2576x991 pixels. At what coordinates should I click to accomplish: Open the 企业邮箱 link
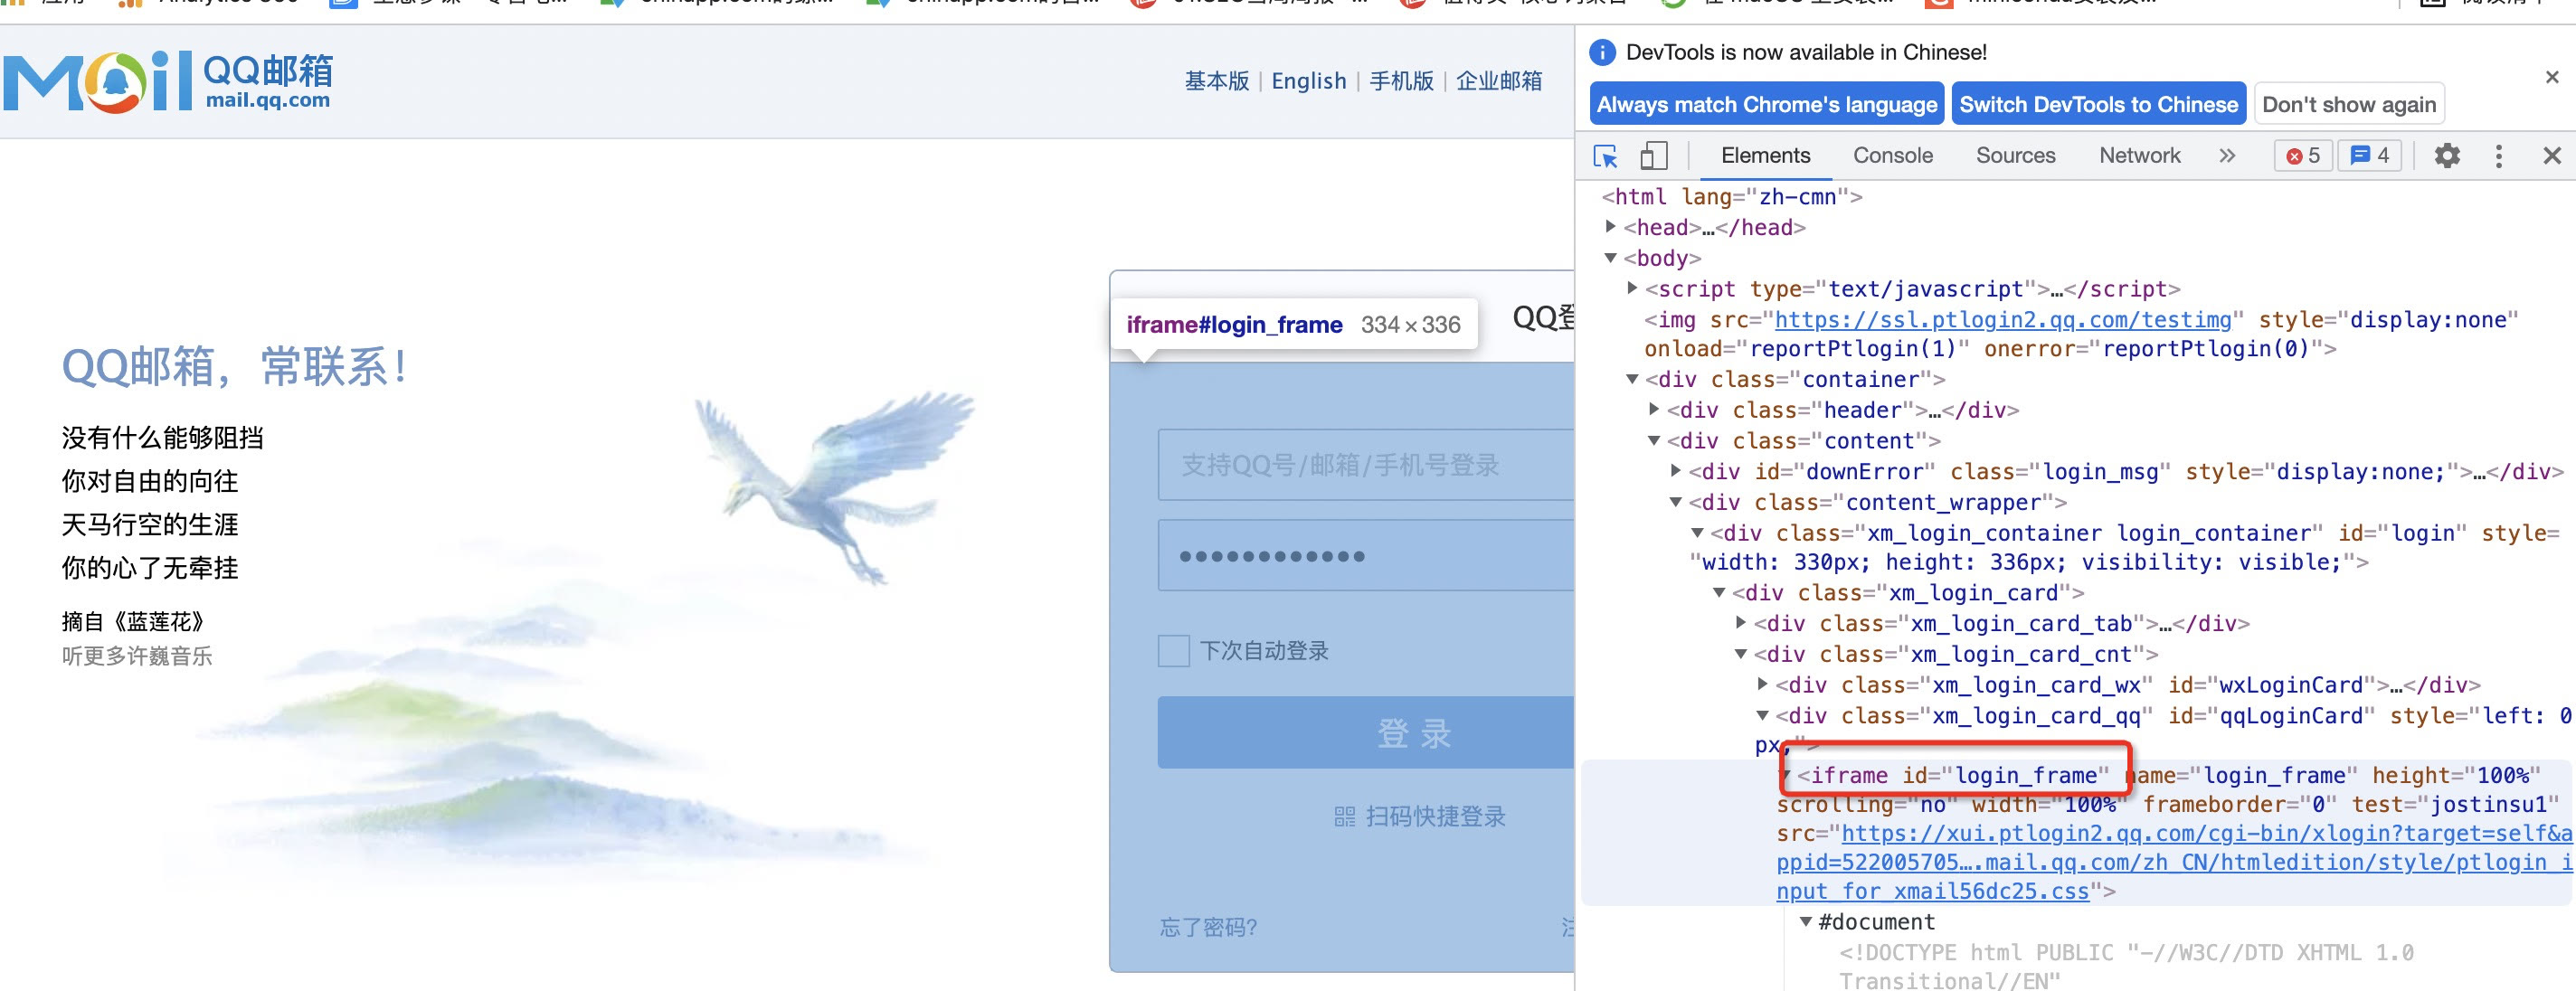[x=1498, y=82]
